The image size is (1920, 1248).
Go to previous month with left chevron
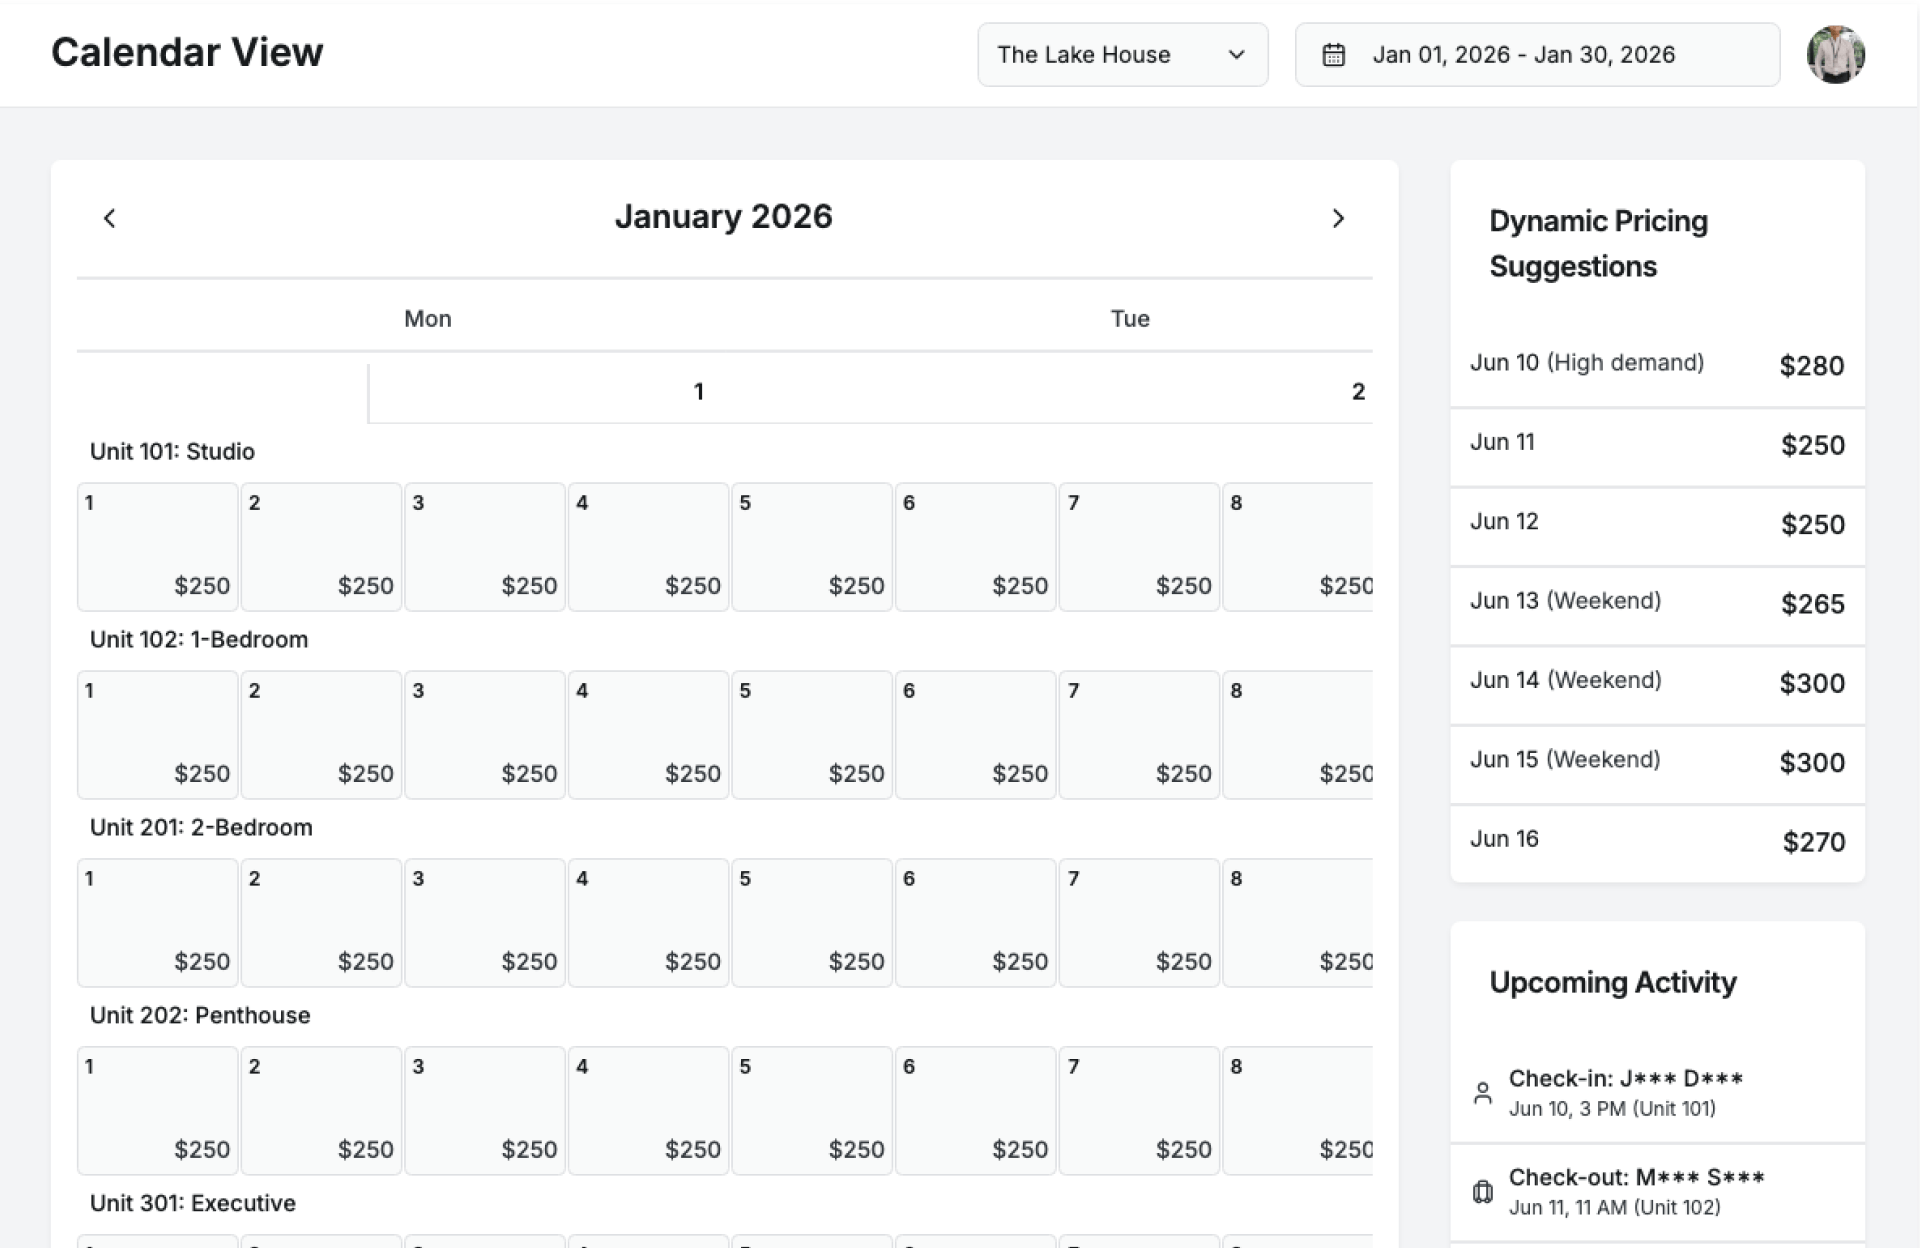pyautogui.click(x=110, y=218)
